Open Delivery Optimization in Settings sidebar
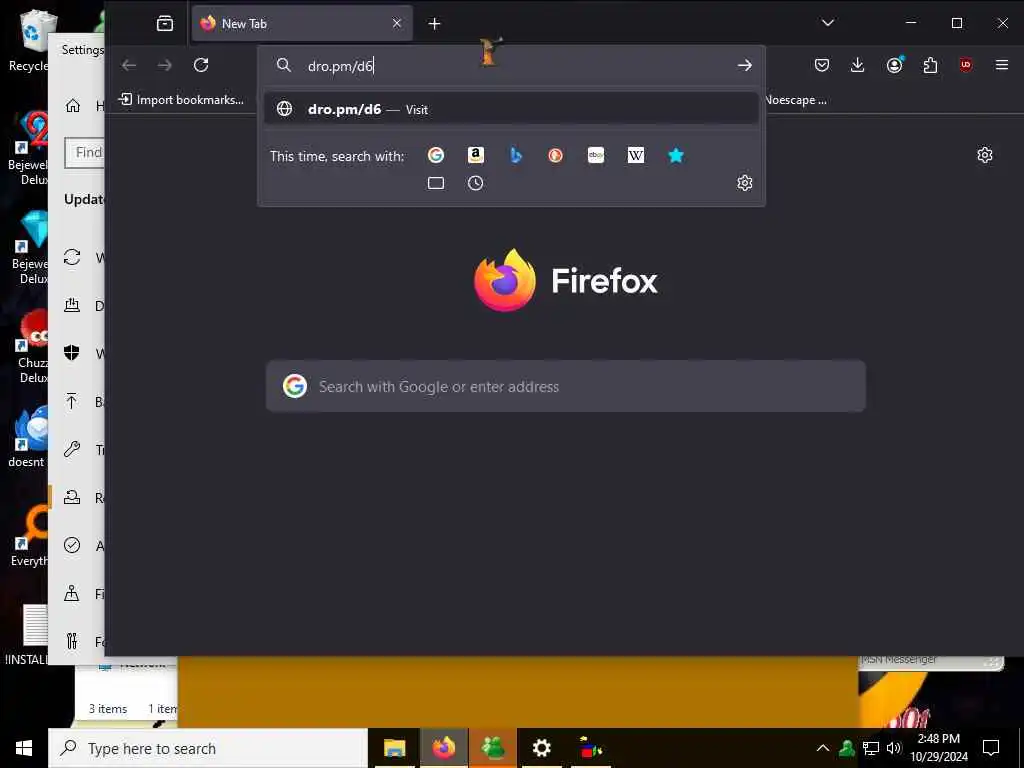The width and height of the screenshot is (1024, 768). pyautogui.click(x=72, y=306)
